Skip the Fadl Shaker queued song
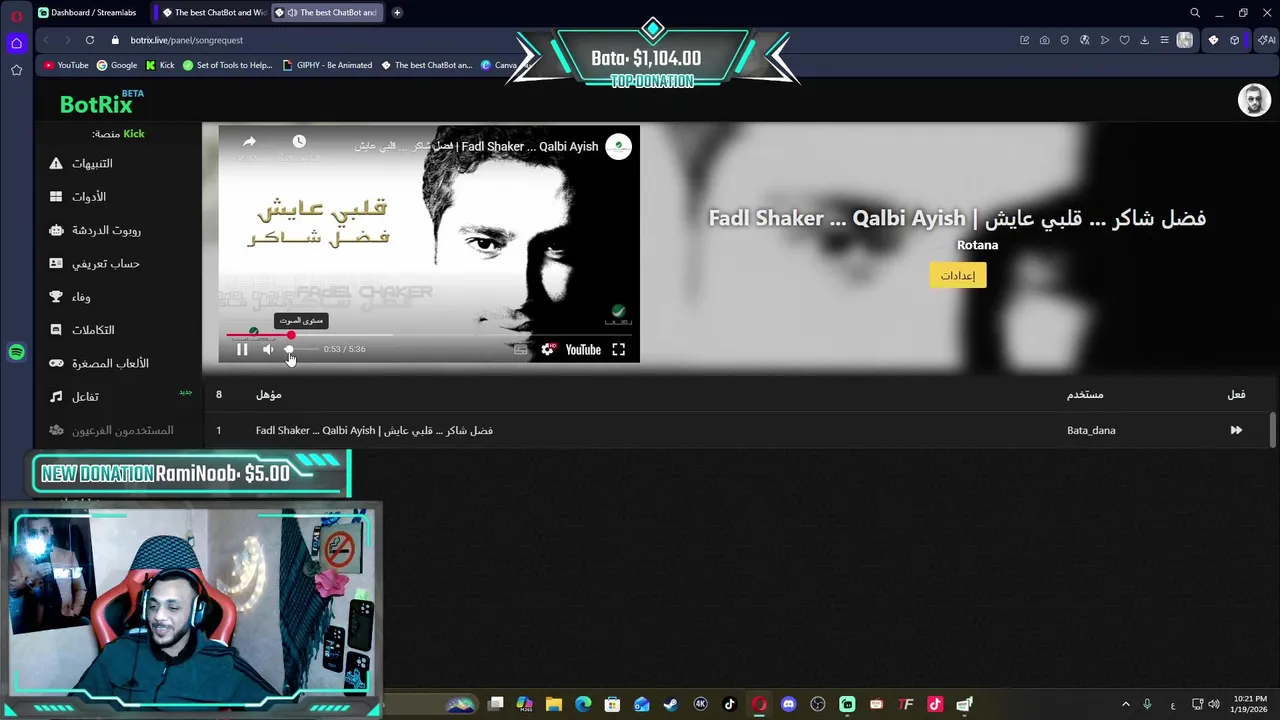Image resolution: width=1280 pixels, height=720 pixels. (x=1236, y=430)
